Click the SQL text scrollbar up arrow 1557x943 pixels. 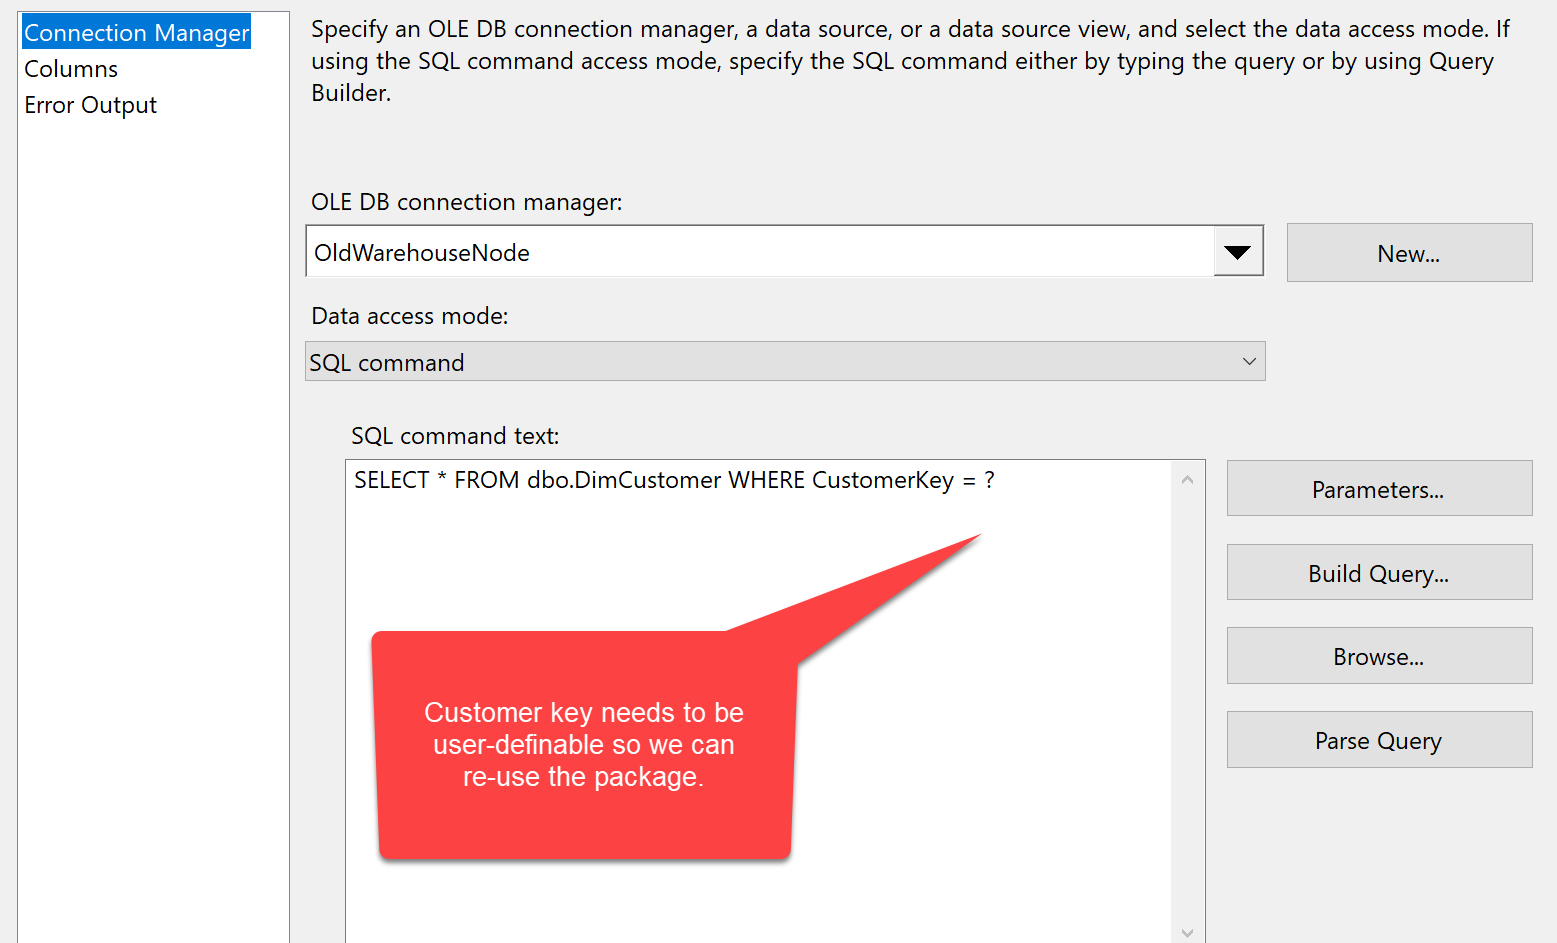[1187, 480]
